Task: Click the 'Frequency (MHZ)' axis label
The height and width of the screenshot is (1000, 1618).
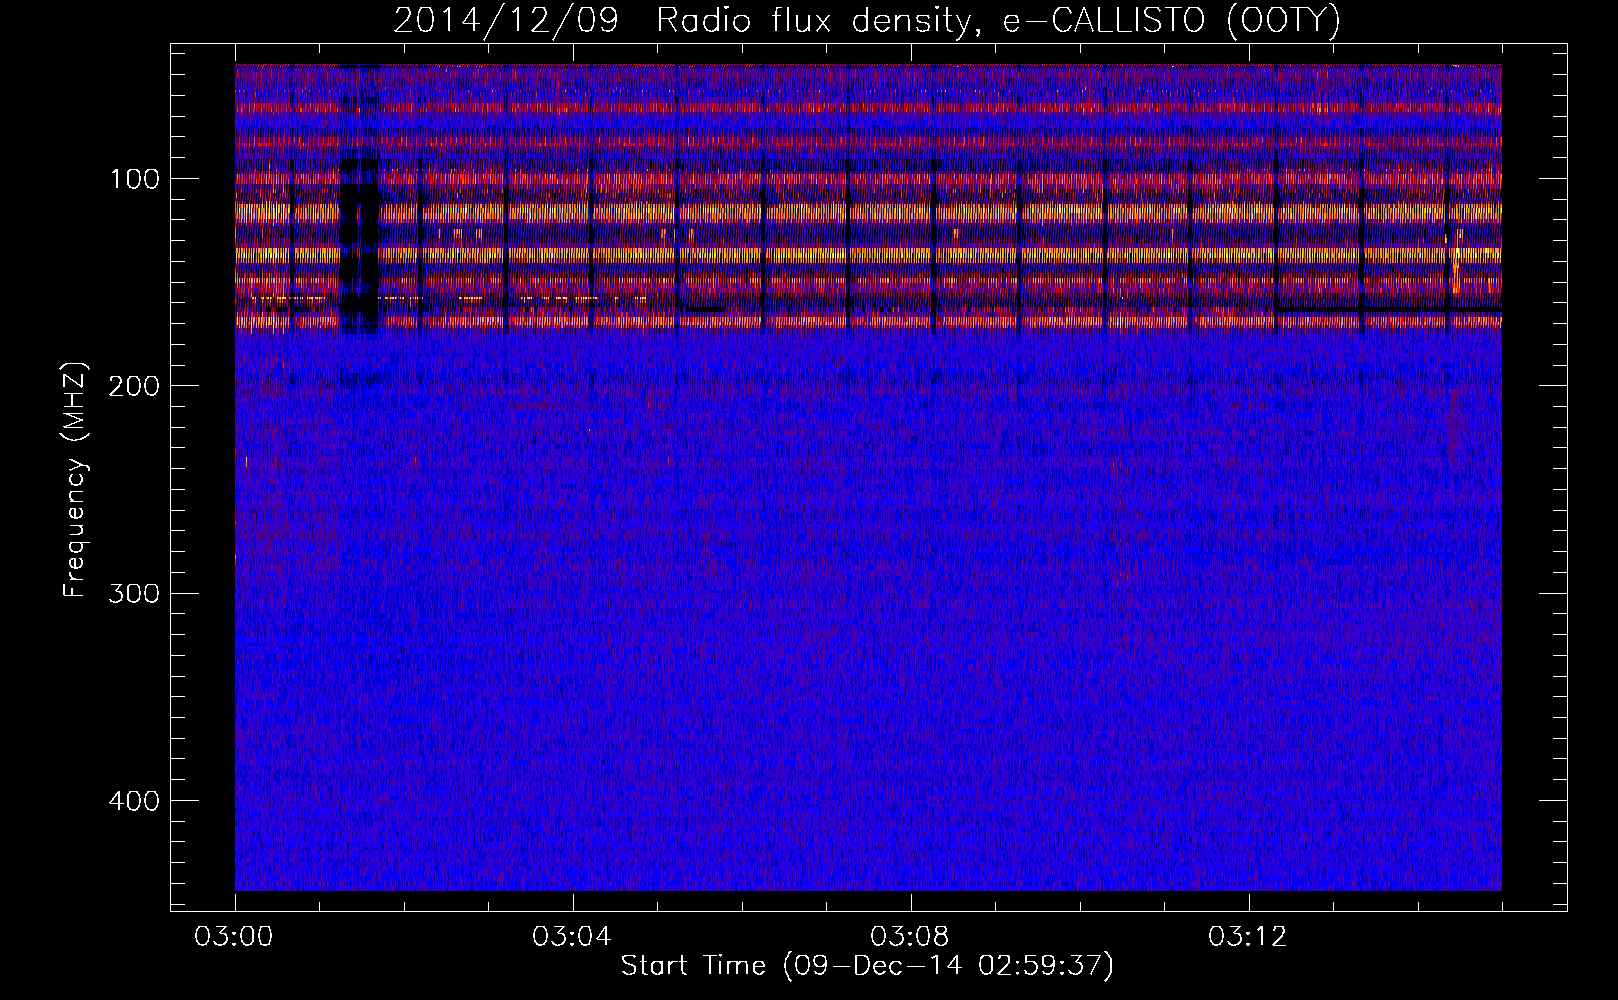Action: [75, 480]
